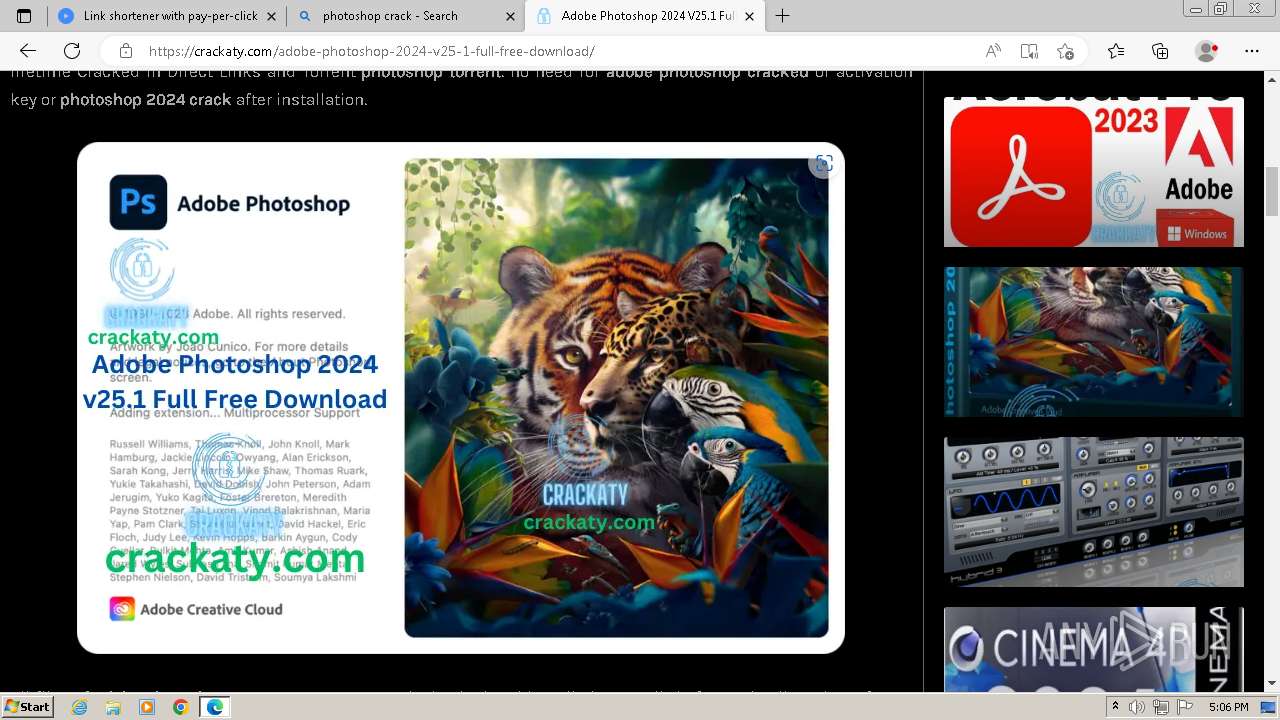
Task: Show hidden system tray icons
Action: [x=1116, y=707]
